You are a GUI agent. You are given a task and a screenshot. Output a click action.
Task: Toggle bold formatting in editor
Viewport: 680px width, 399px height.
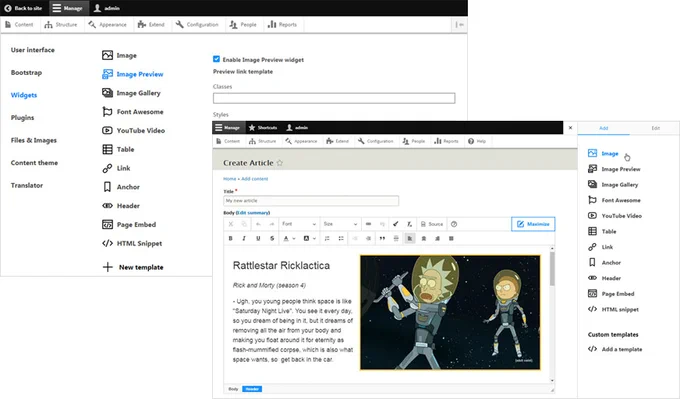(230, 239)
